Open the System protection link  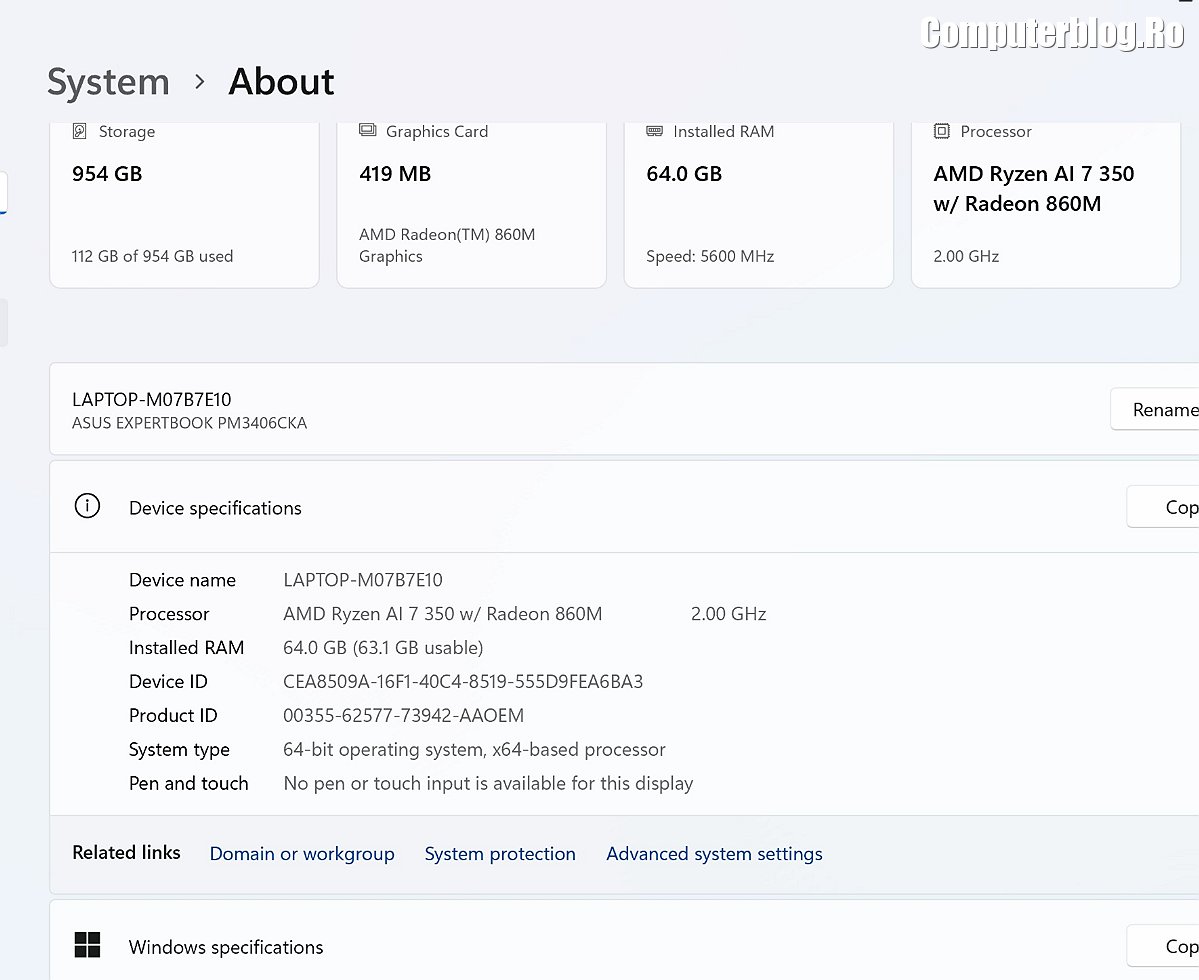[x=500, y=854]
